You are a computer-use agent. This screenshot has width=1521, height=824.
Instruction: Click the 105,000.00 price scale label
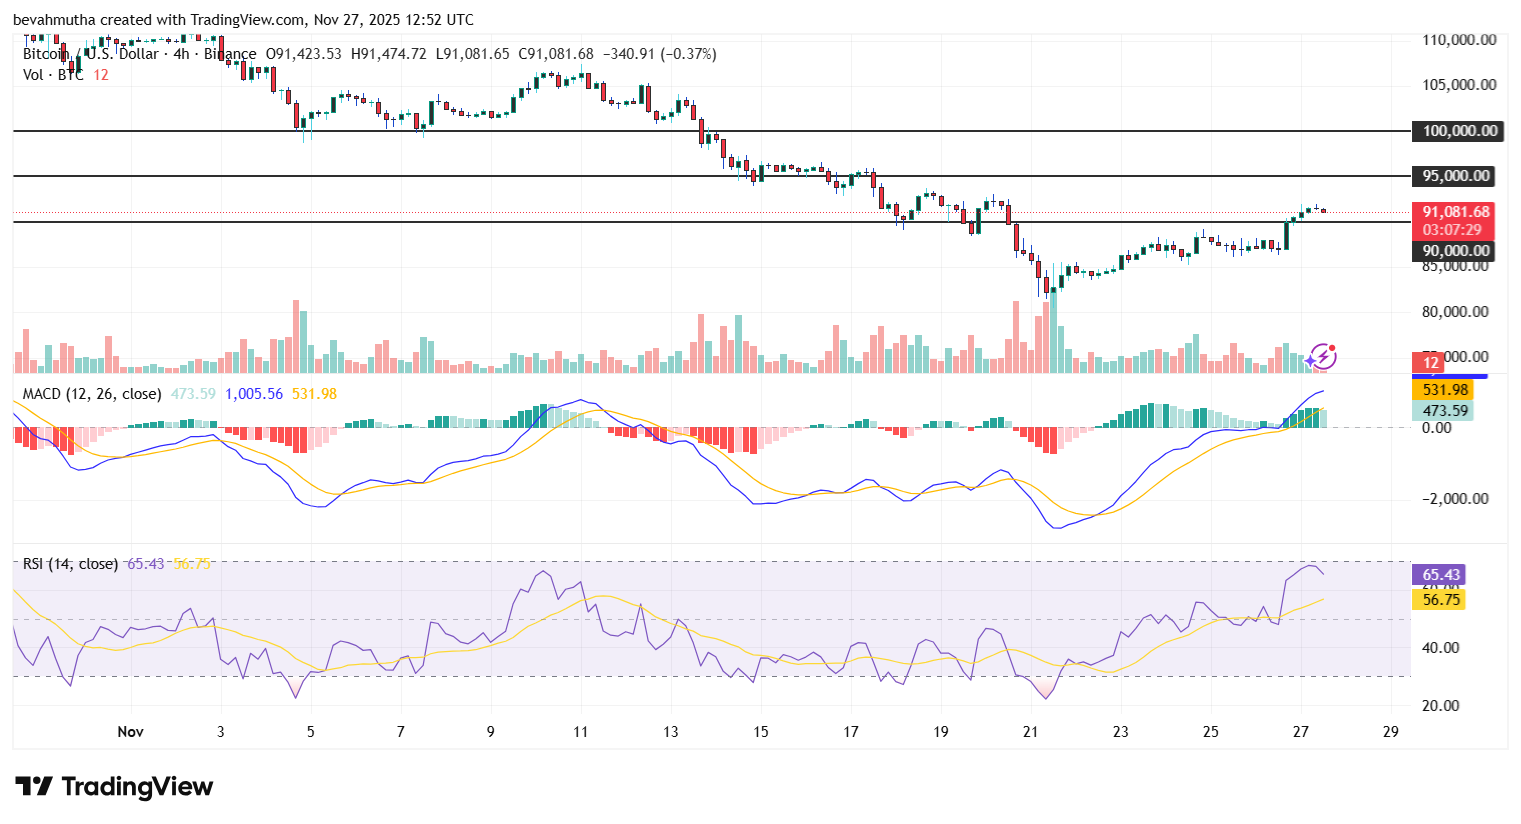click(x=1459, y=85)
